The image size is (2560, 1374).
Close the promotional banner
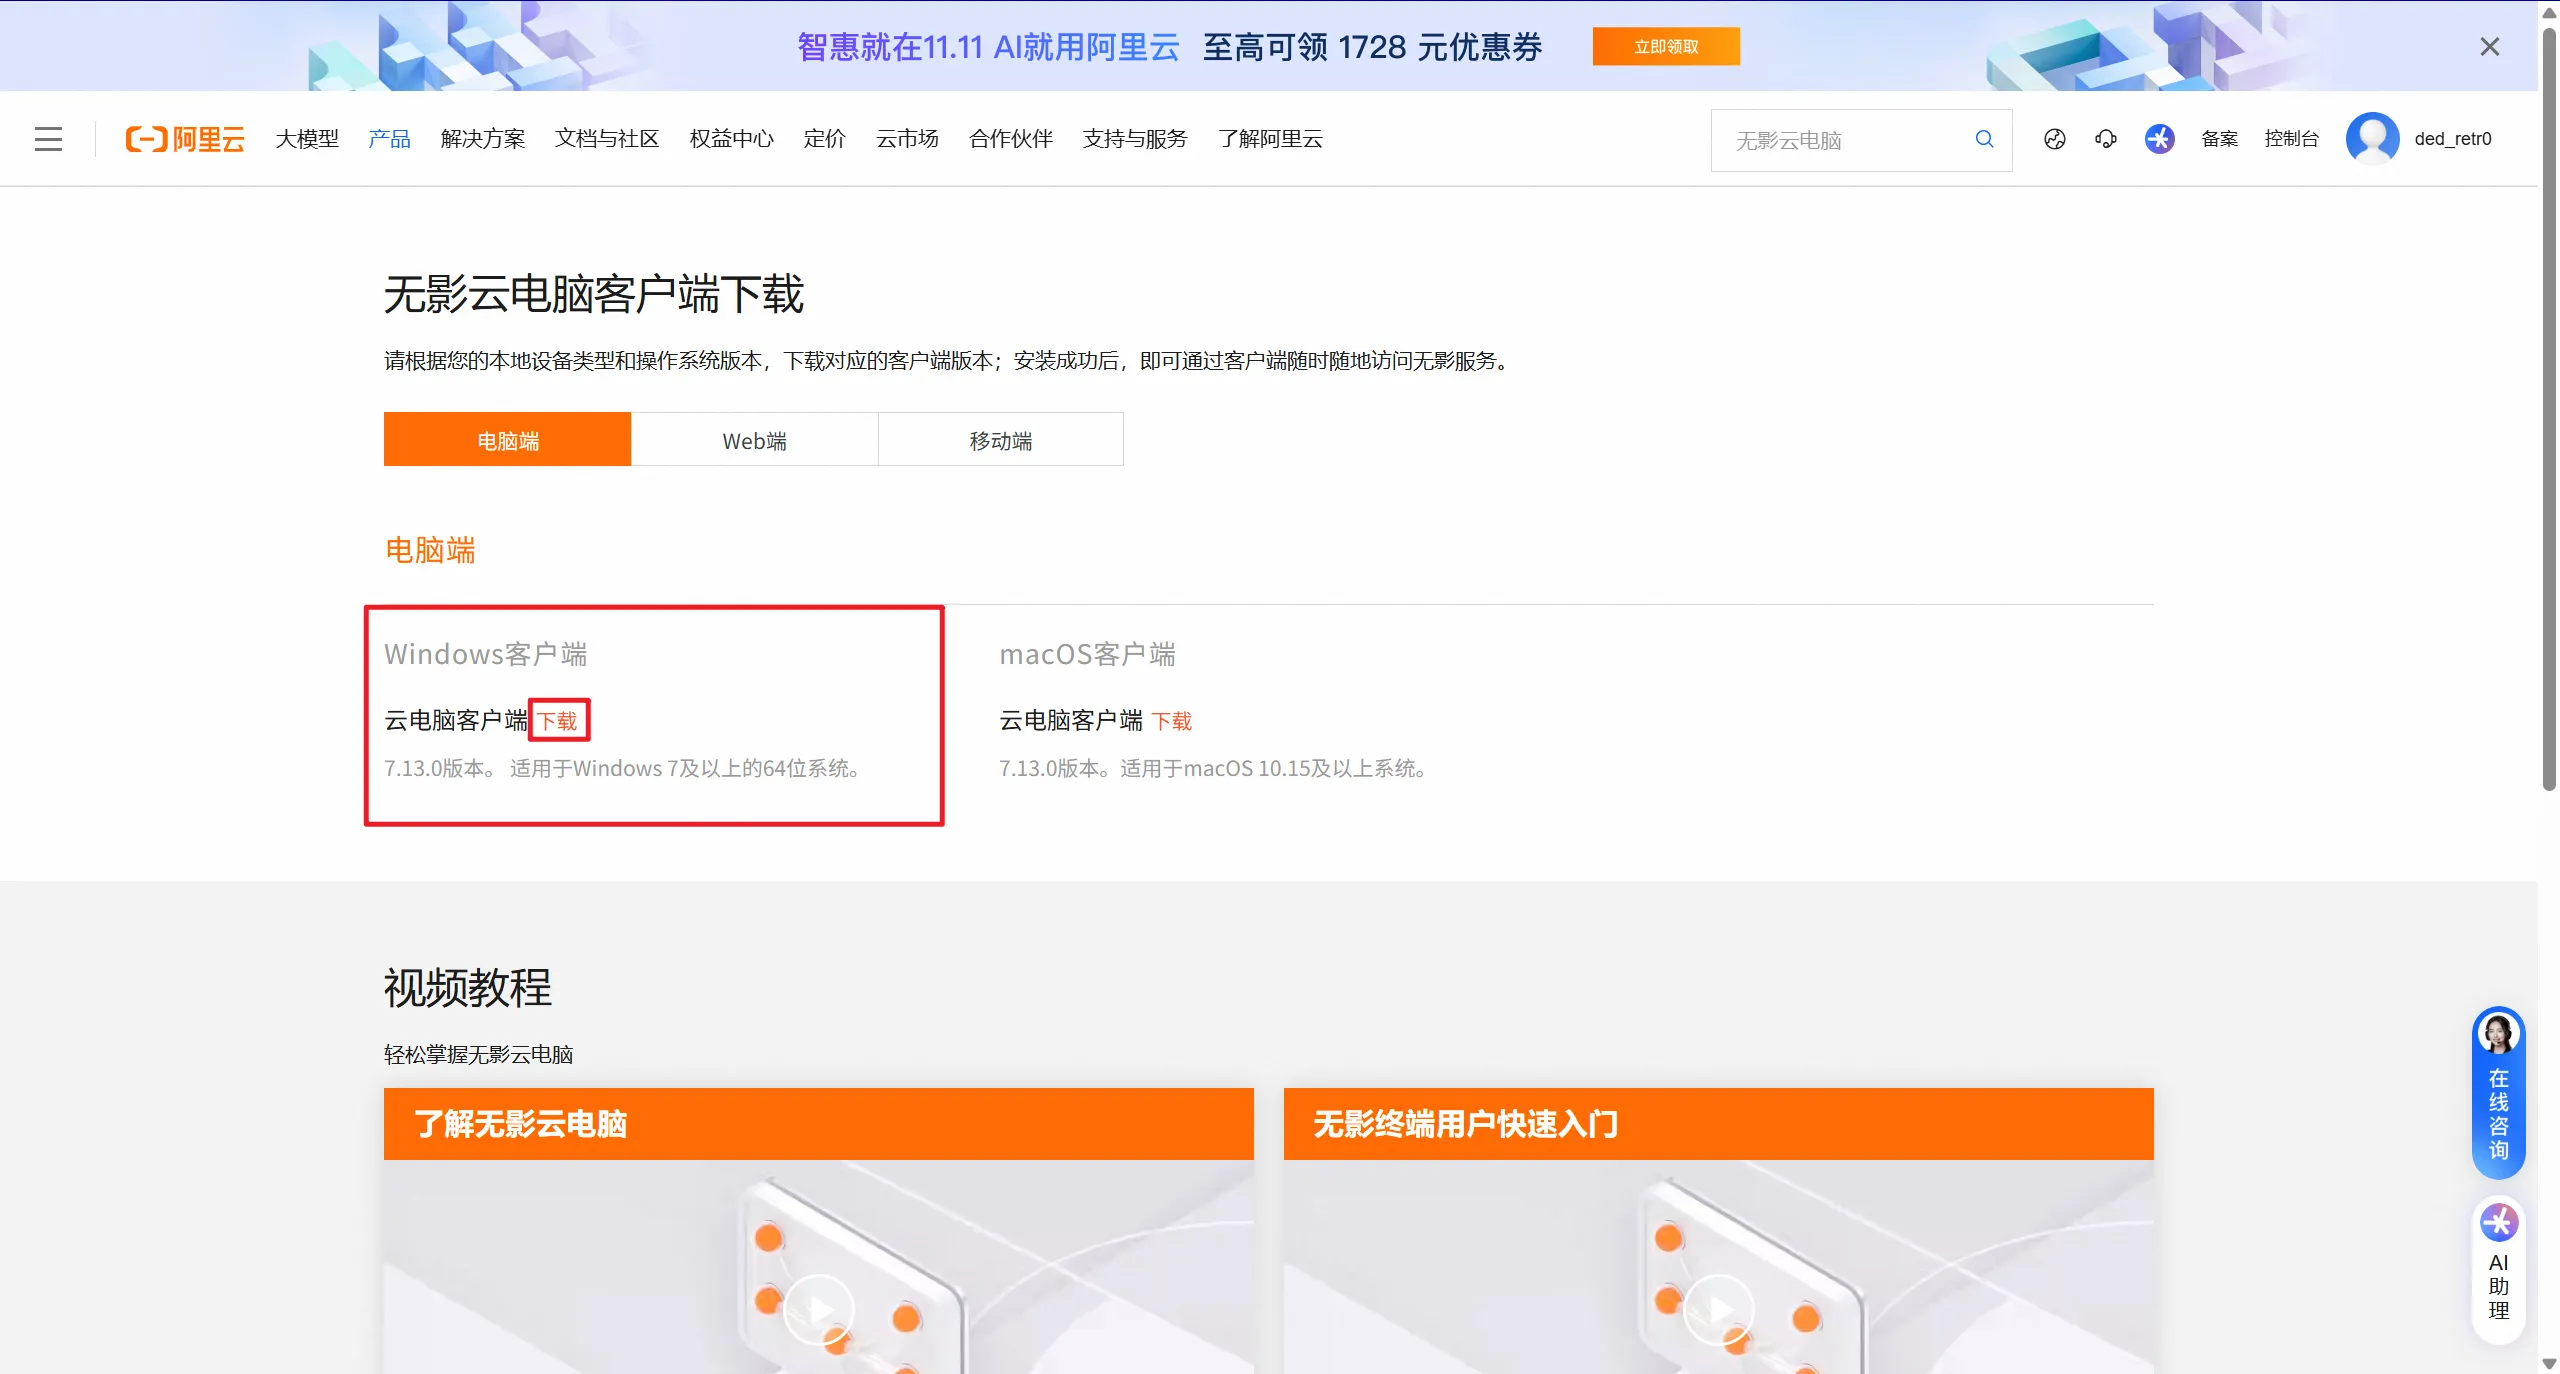(x=2489, y=47)
